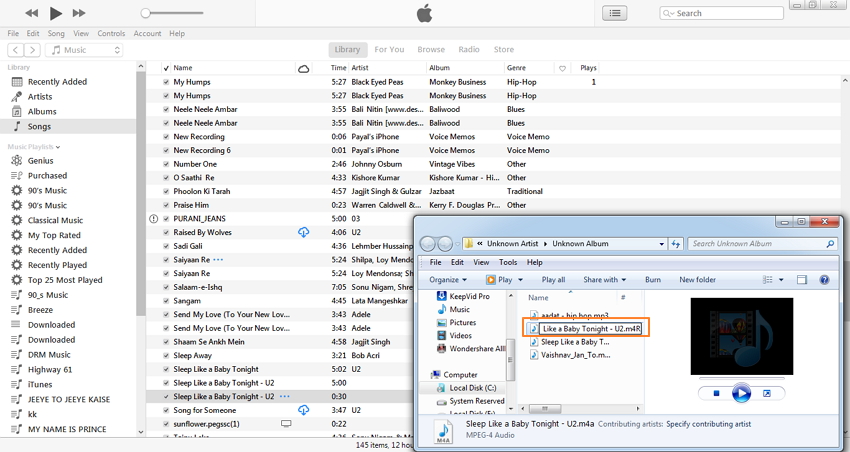850x452 pixels.
Task: Open the Music media type dropdown
Action: [85, 50]
